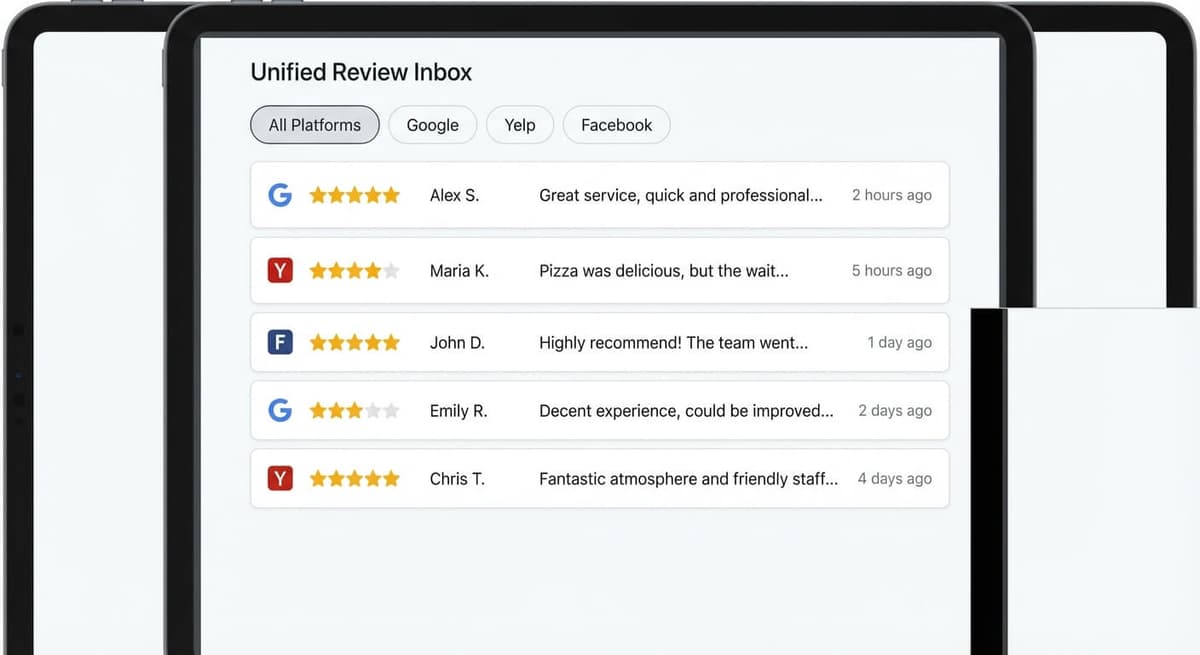Click the Yelp icon beside Maria K.'s review
1200x655 pixels.
[279, 270]
